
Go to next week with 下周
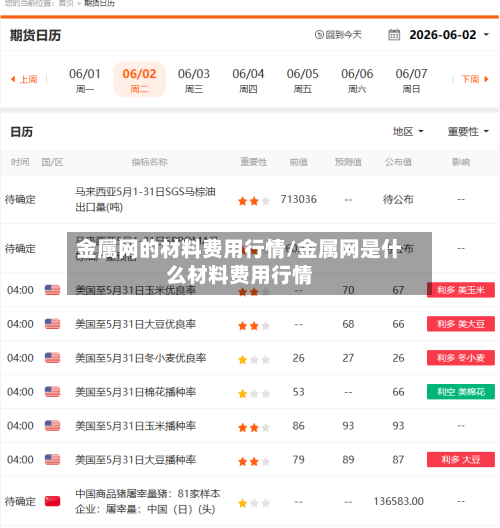[475, 79]
